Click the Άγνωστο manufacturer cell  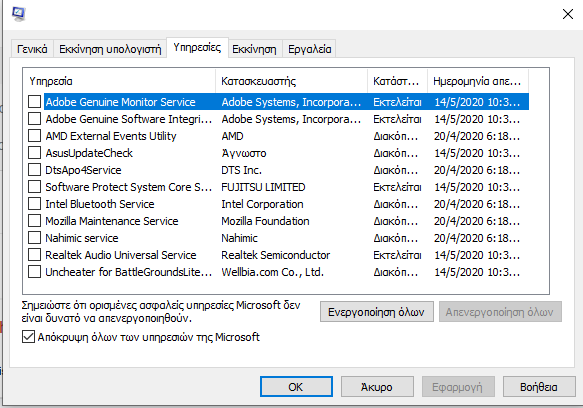pyautogui.click(x=244, y=153)
